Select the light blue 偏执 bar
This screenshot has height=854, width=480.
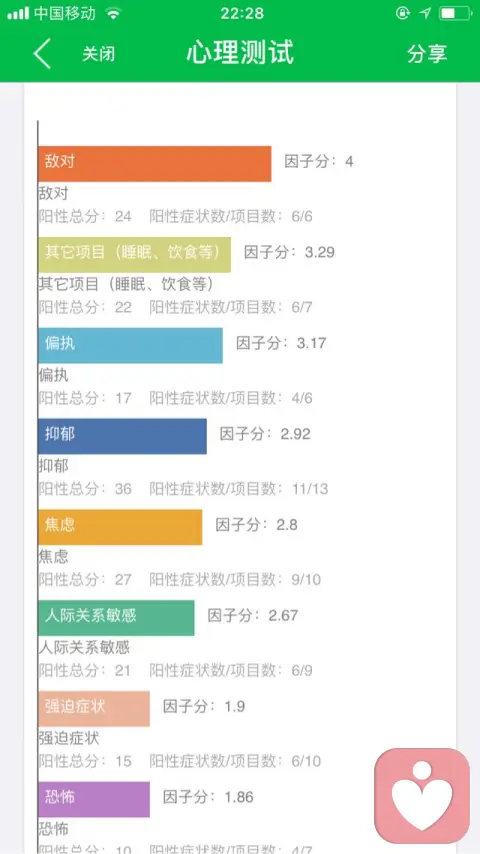[x=130, y=345]
